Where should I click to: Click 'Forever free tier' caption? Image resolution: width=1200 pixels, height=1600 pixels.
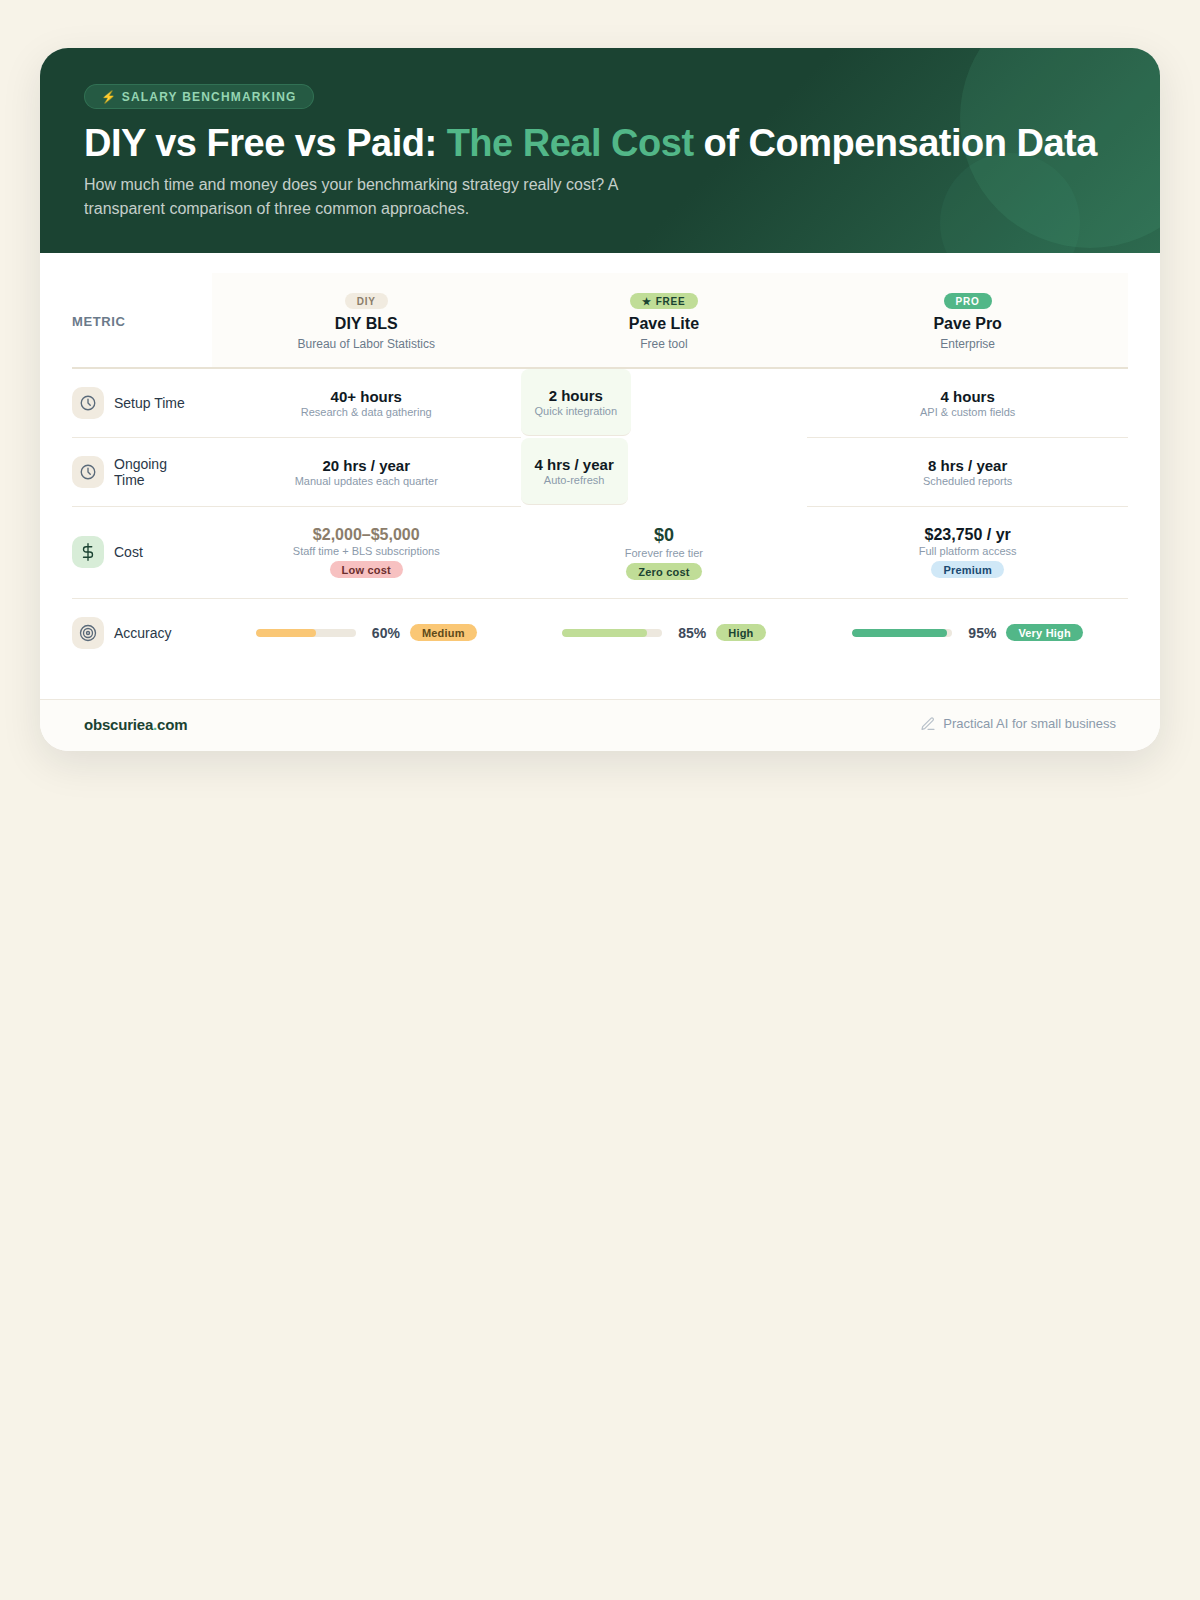coord(664,553)
